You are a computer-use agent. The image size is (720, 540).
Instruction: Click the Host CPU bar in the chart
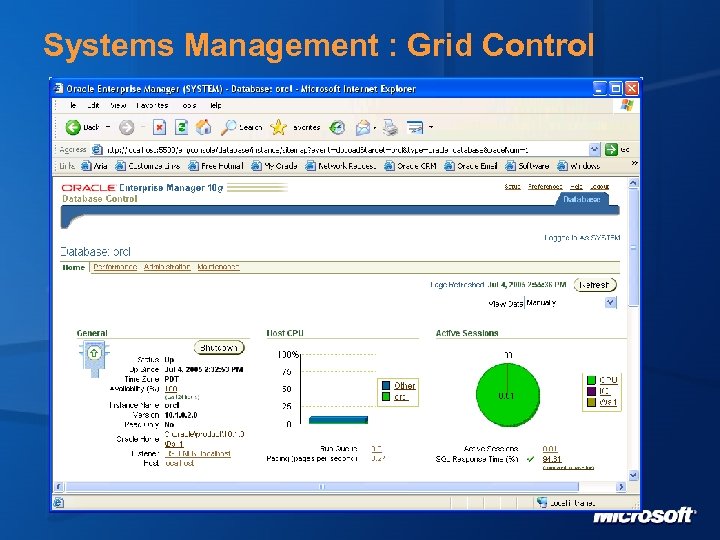338,420
